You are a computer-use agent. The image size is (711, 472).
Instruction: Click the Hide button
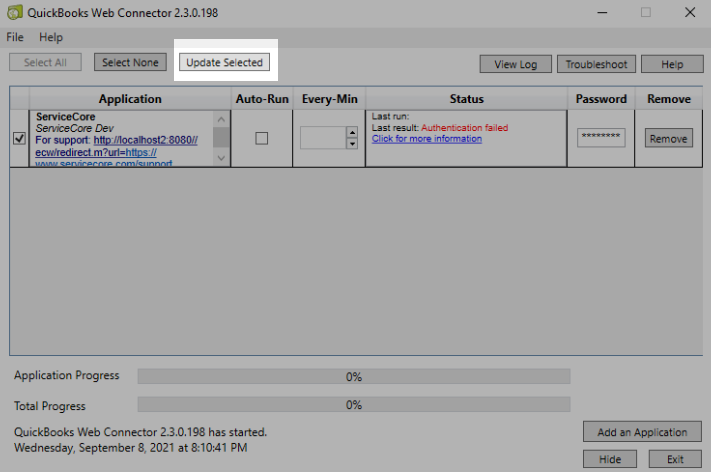point(610,459)
